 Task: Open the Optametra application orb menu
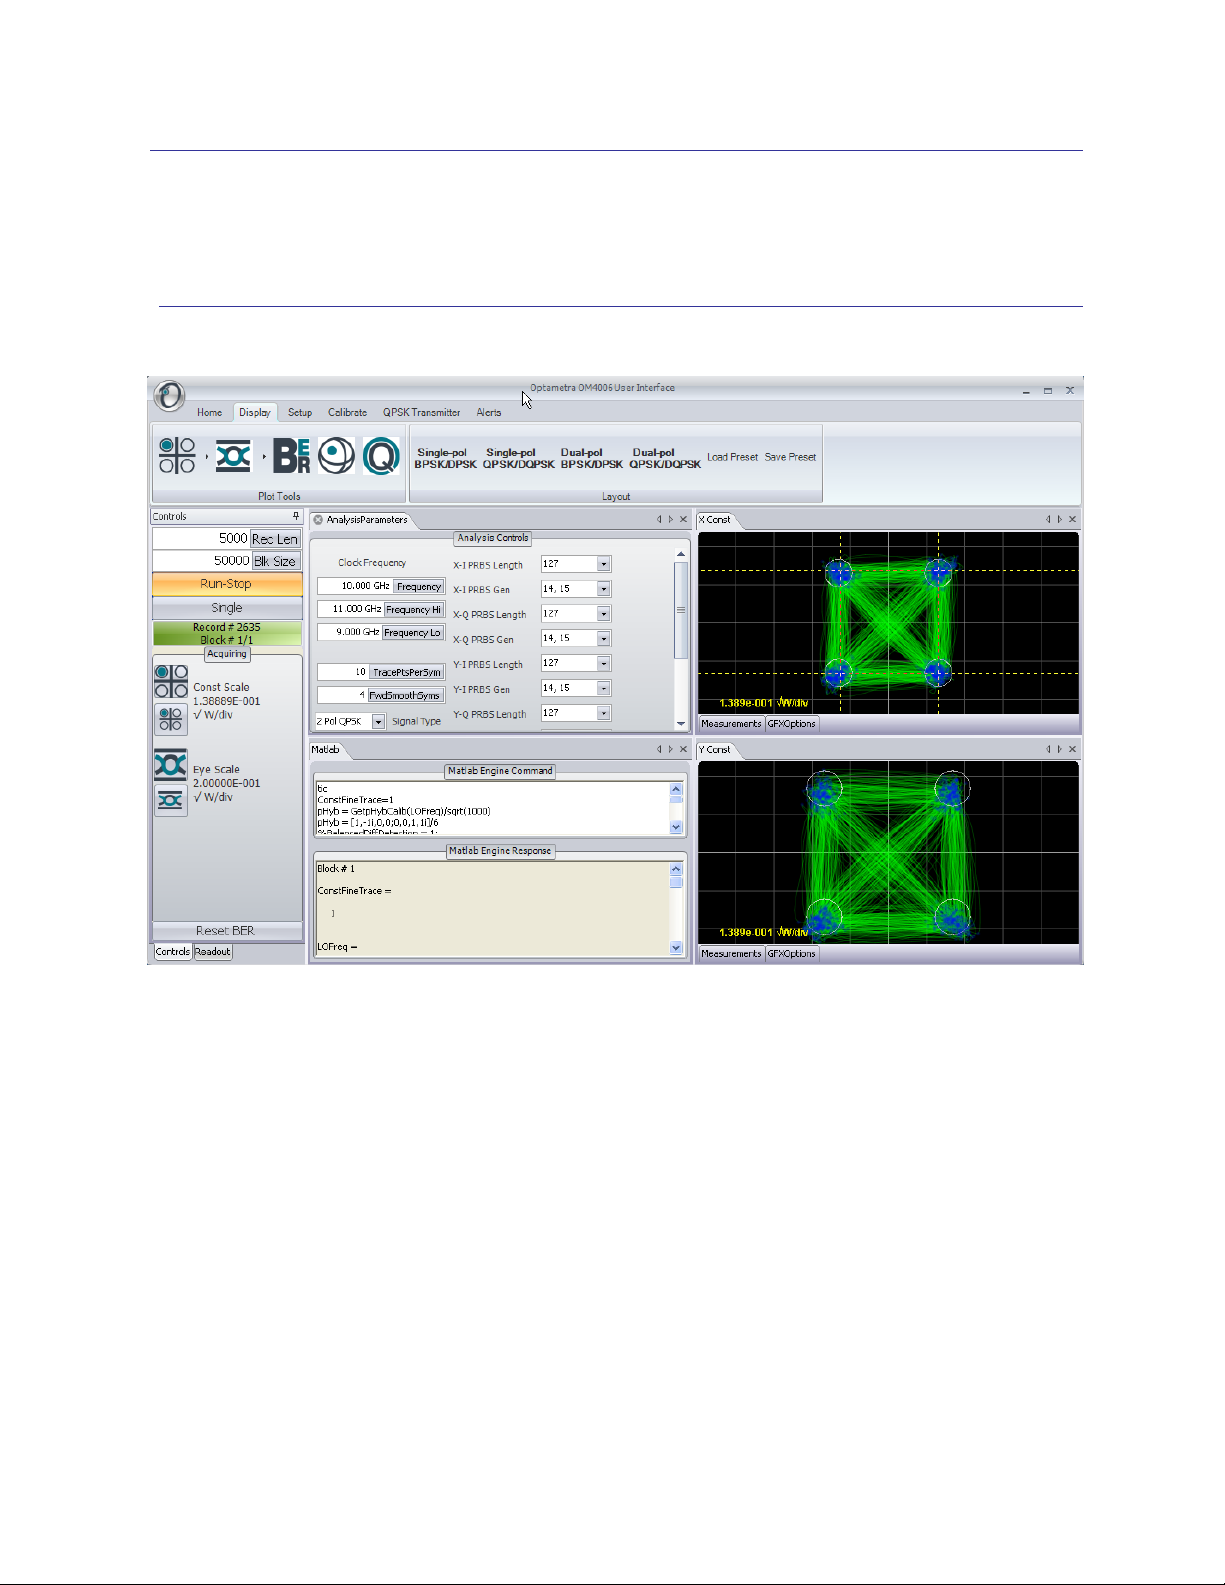click(x=169, y=396)
